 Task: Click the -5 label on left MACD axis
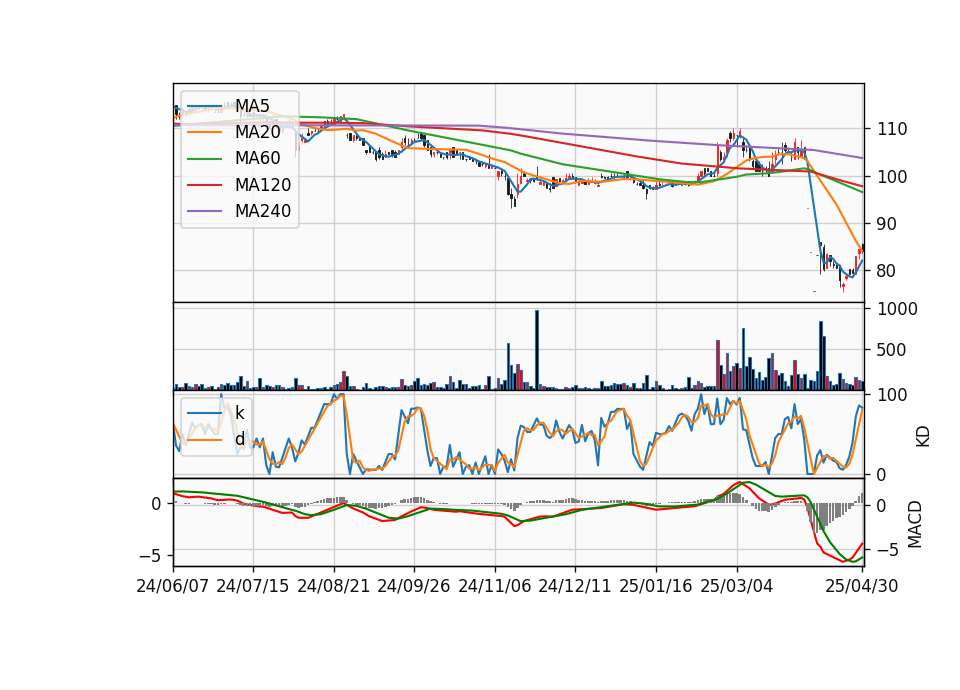click(150, 556)
